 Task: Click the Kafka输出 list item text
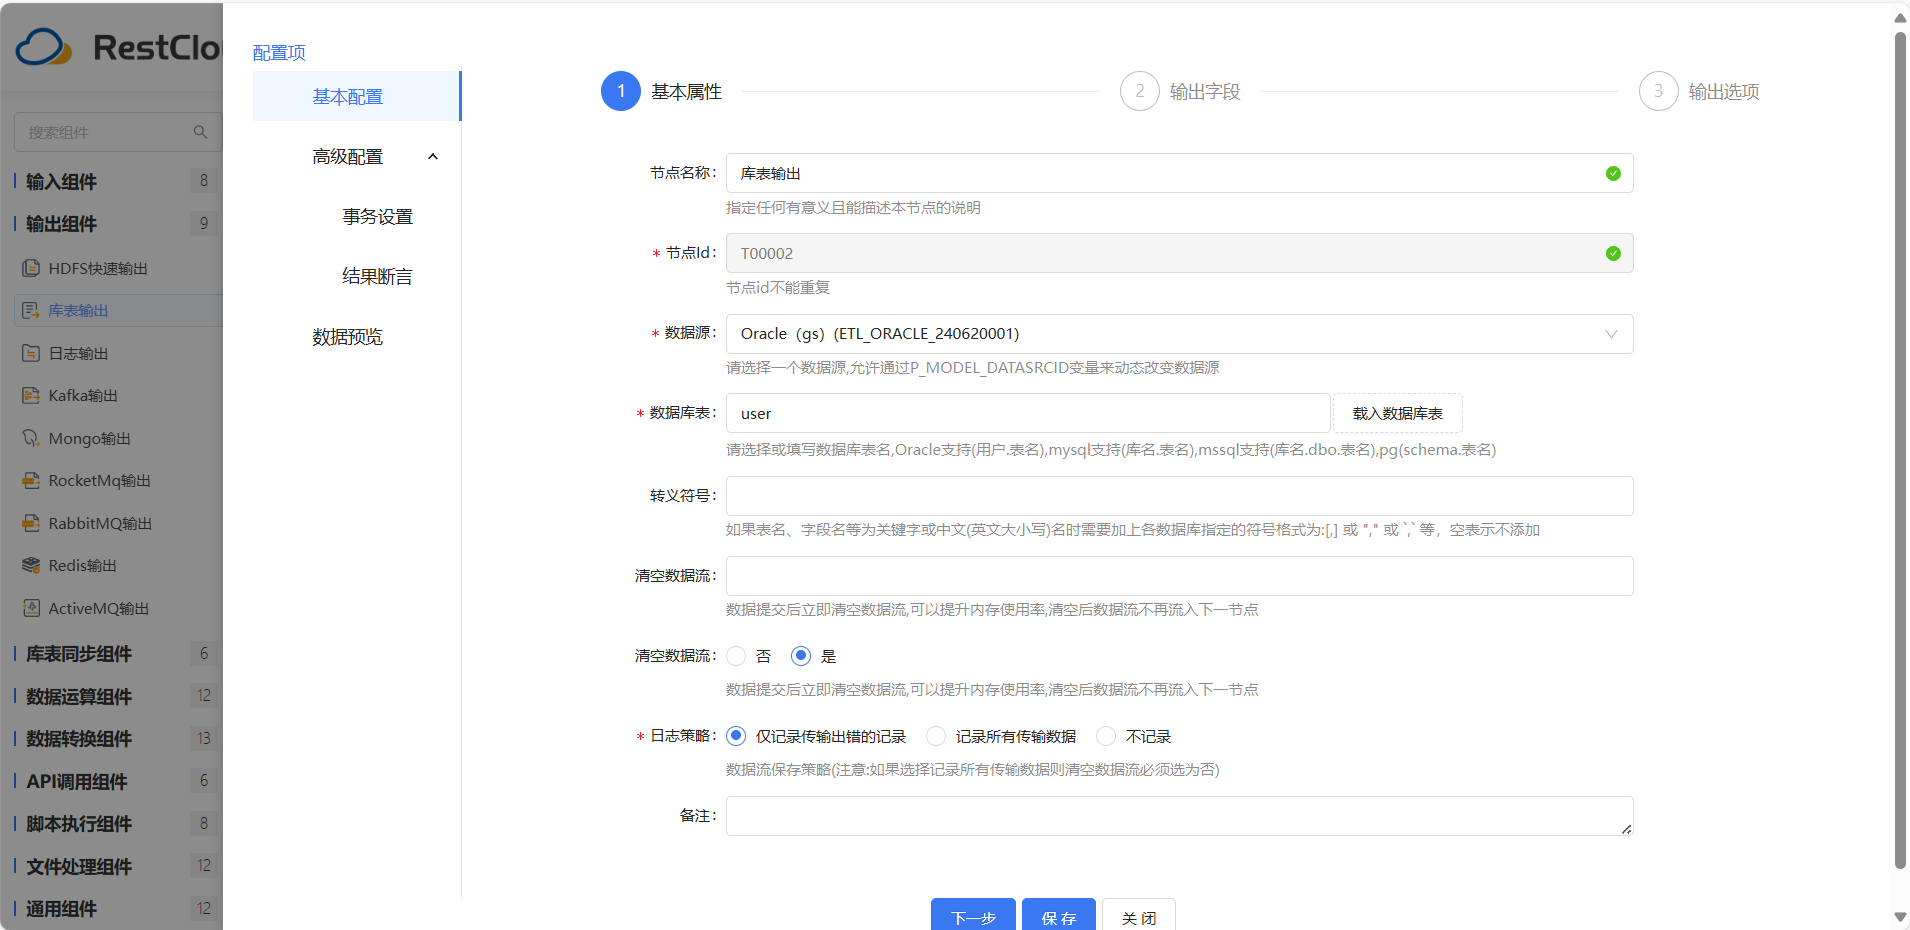tap(83, 396)
